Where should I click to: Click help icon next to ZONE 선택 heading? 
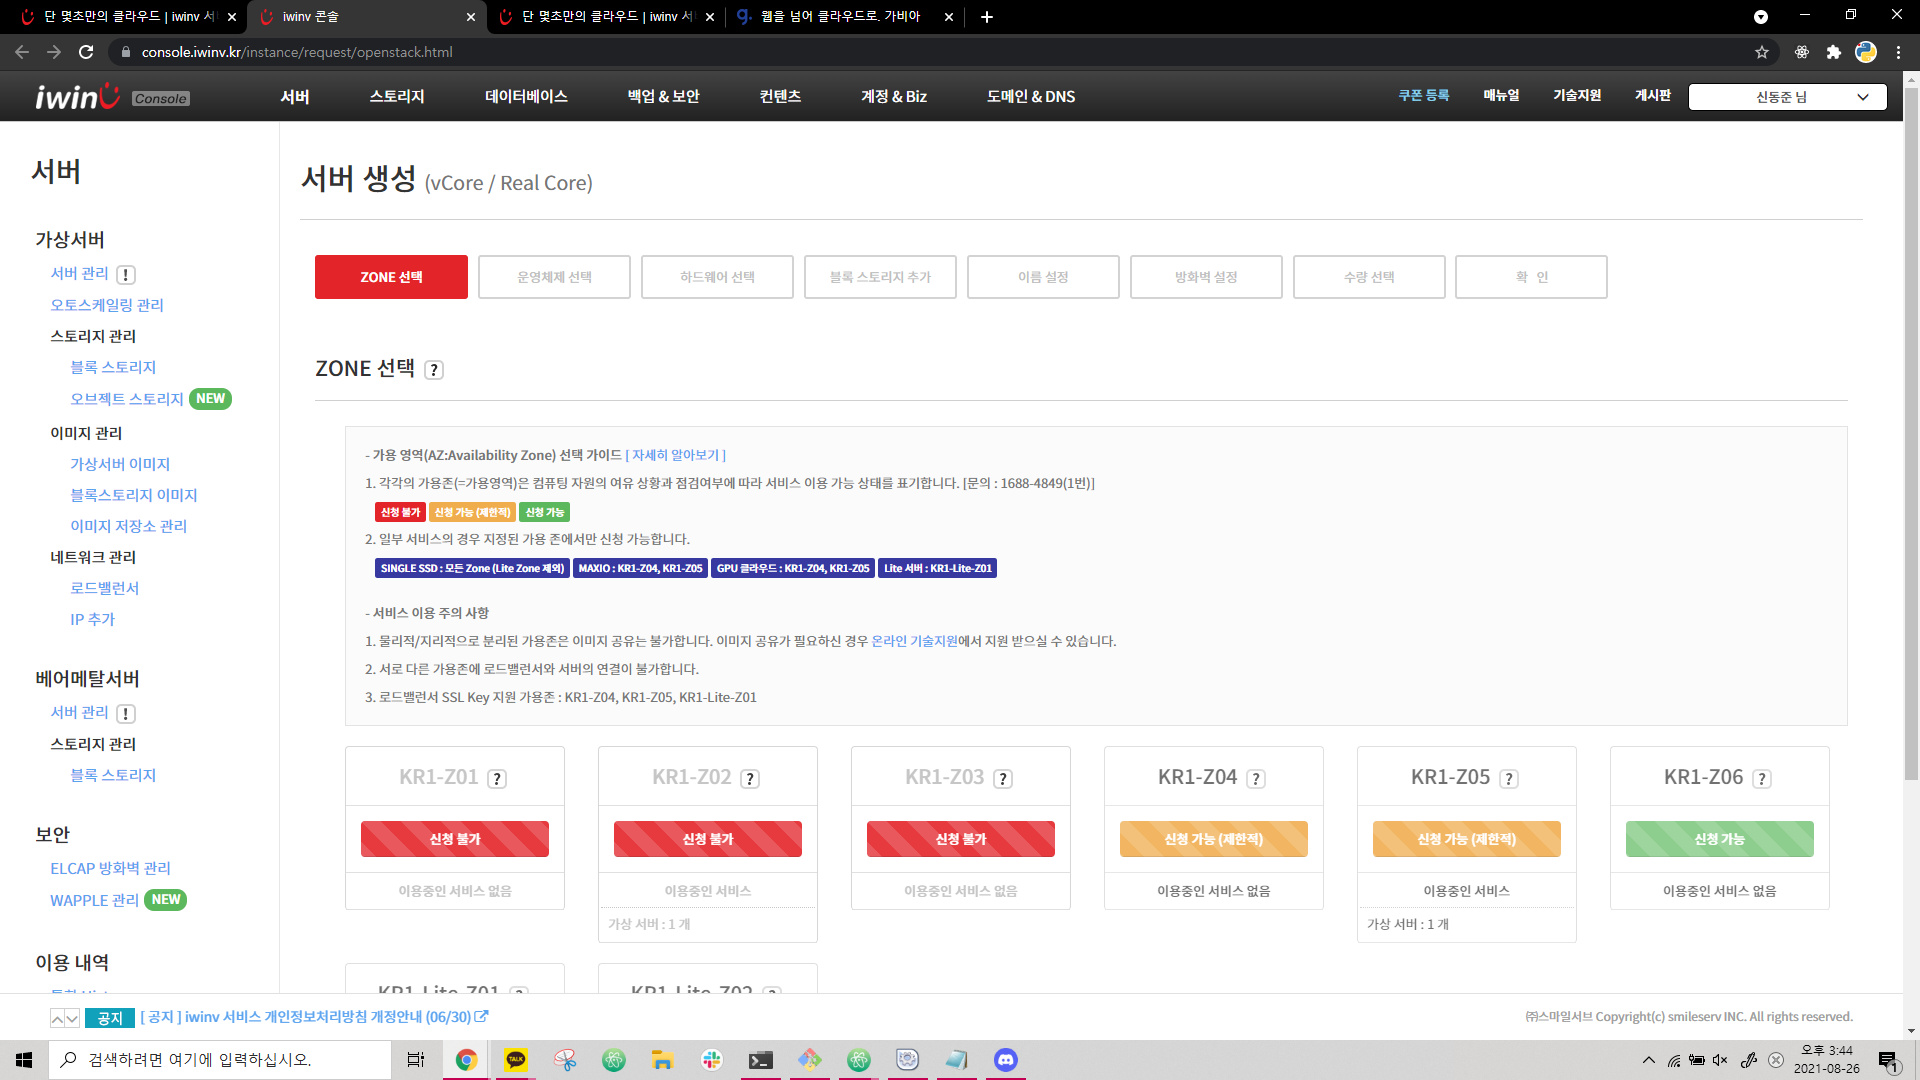(434, 370)
